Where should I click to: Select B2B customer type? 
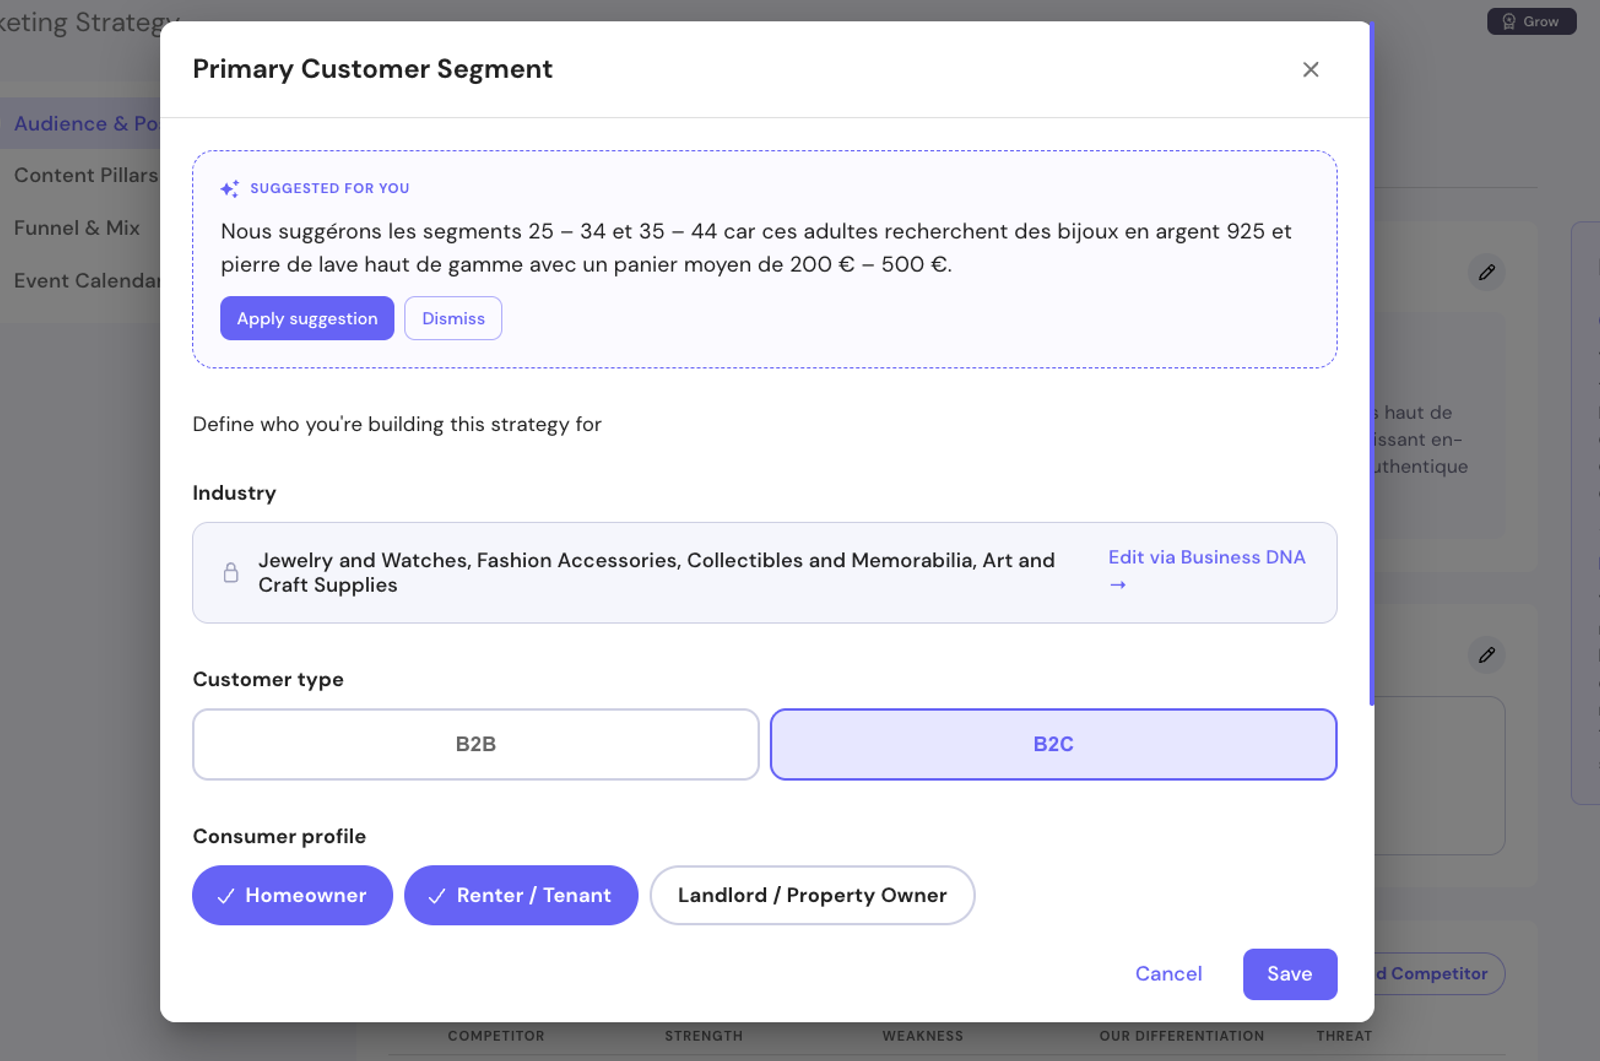(476, 744)
